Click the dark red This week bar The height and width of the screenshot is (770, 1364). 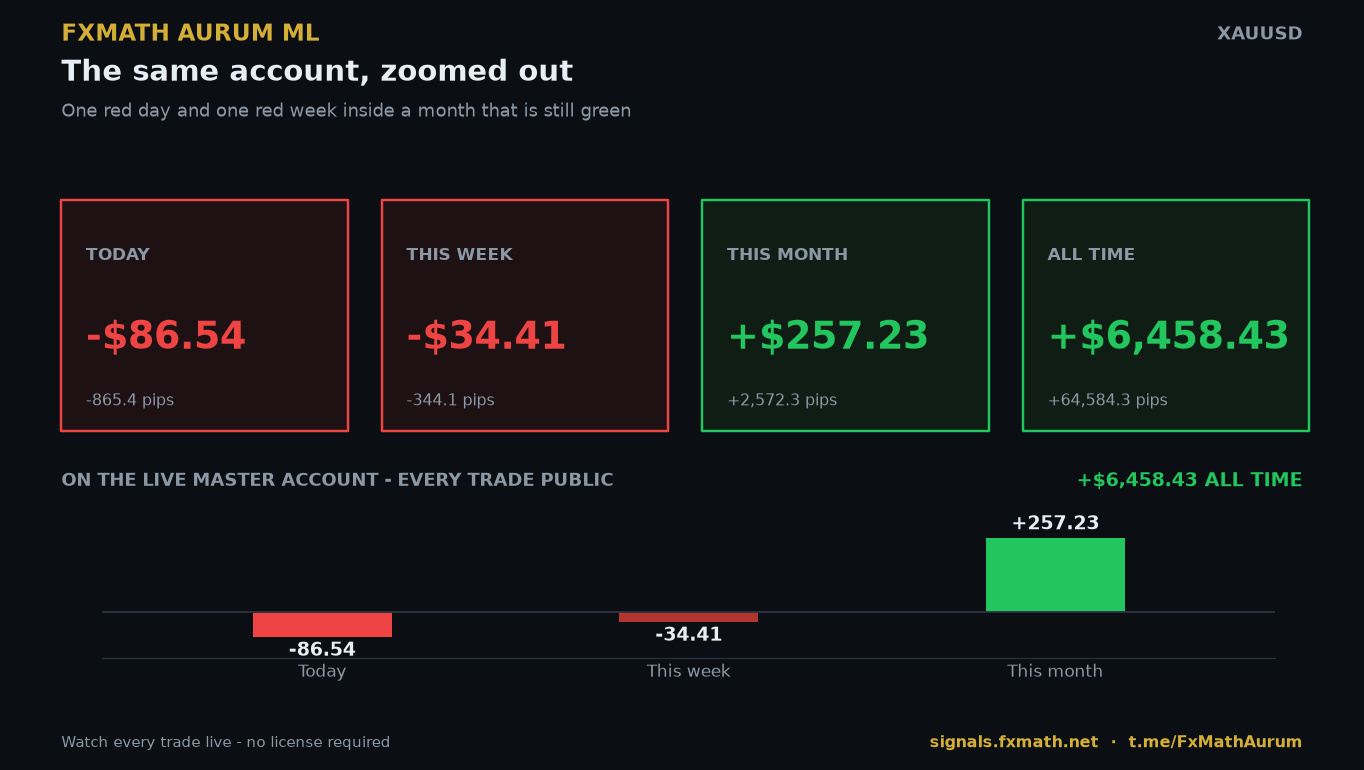(x=688, y=617)
